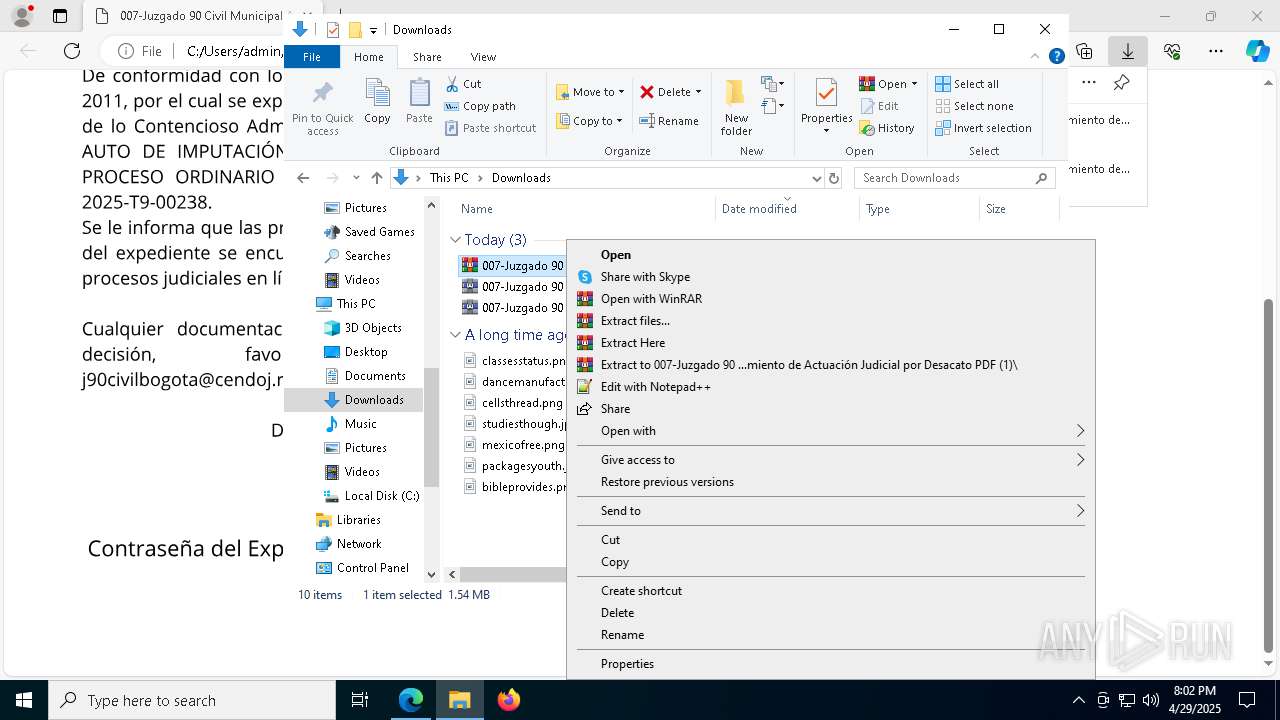Create a New folder from ribbon

pyautogui.click(x=736, y=107)
